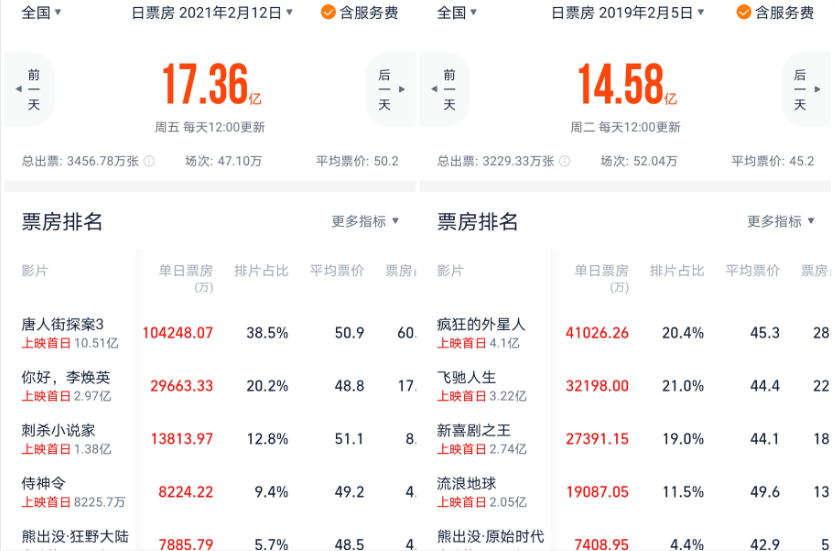Open movie 你好，李焕英
Image resolution: width=834 pixels, height=551 pixels.
[66, 377]
